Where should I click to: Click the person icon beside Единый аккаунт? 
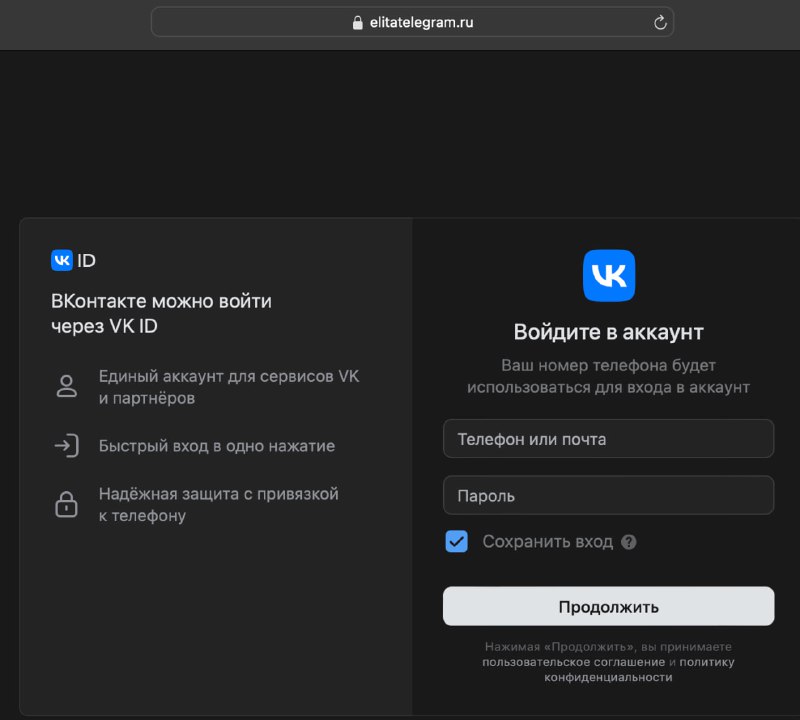[x=66, y=386]
